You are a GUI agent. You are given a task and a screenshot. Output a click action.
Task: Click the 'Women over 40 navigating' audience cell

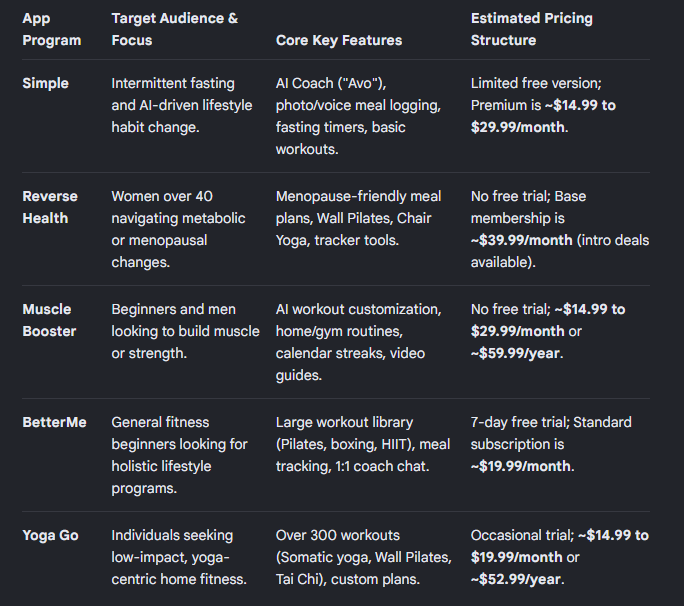click(x=178, y=229)
